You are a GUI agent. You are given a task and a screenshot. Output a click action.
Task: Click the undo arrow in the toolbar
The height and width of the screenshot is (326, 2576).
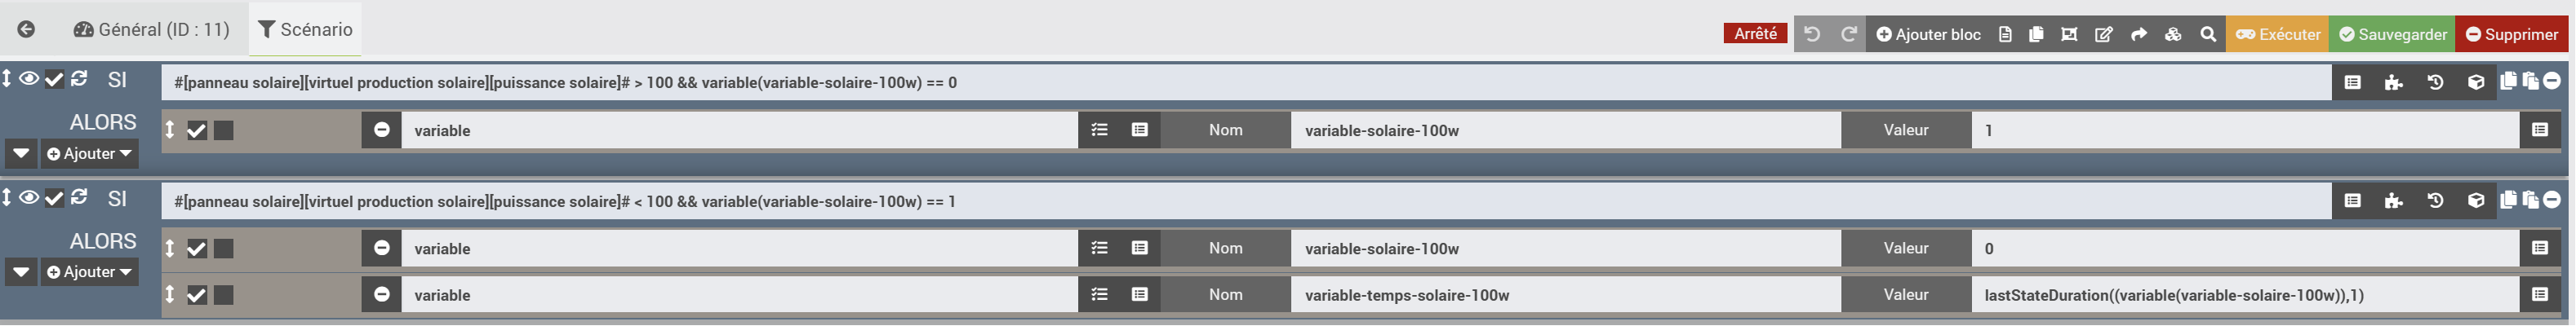click(x=1811, y=34)
